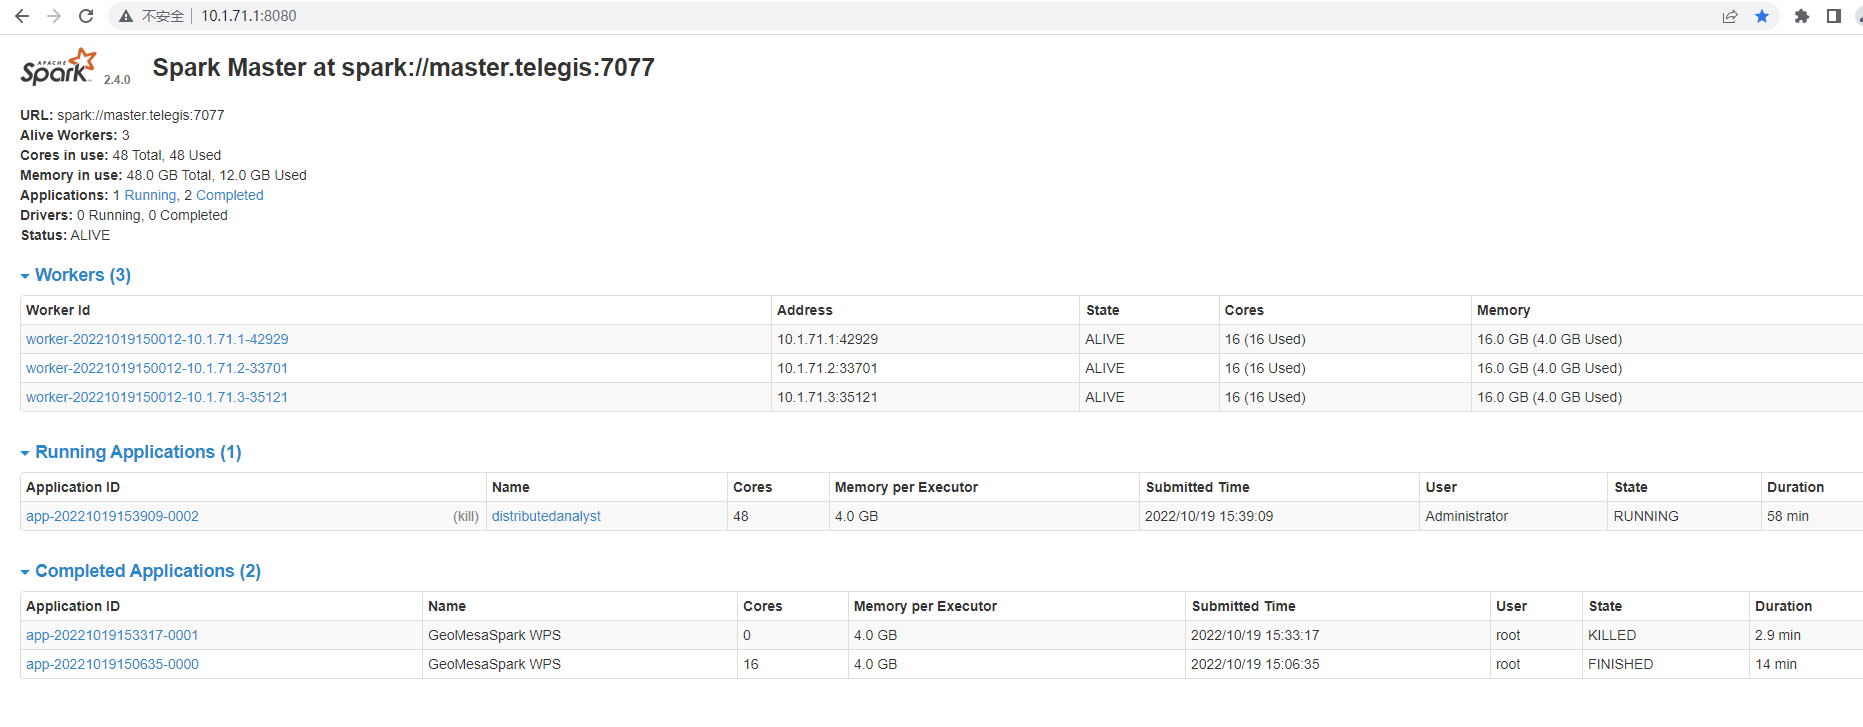Open worker-20221019150012-10.1.71.1-42929

click(x=157, y=339)
